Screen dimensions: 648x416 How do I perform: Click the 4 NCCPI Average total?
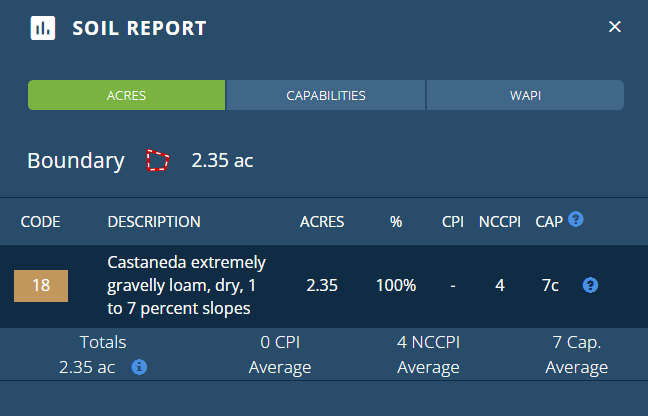tap(428, 354)
